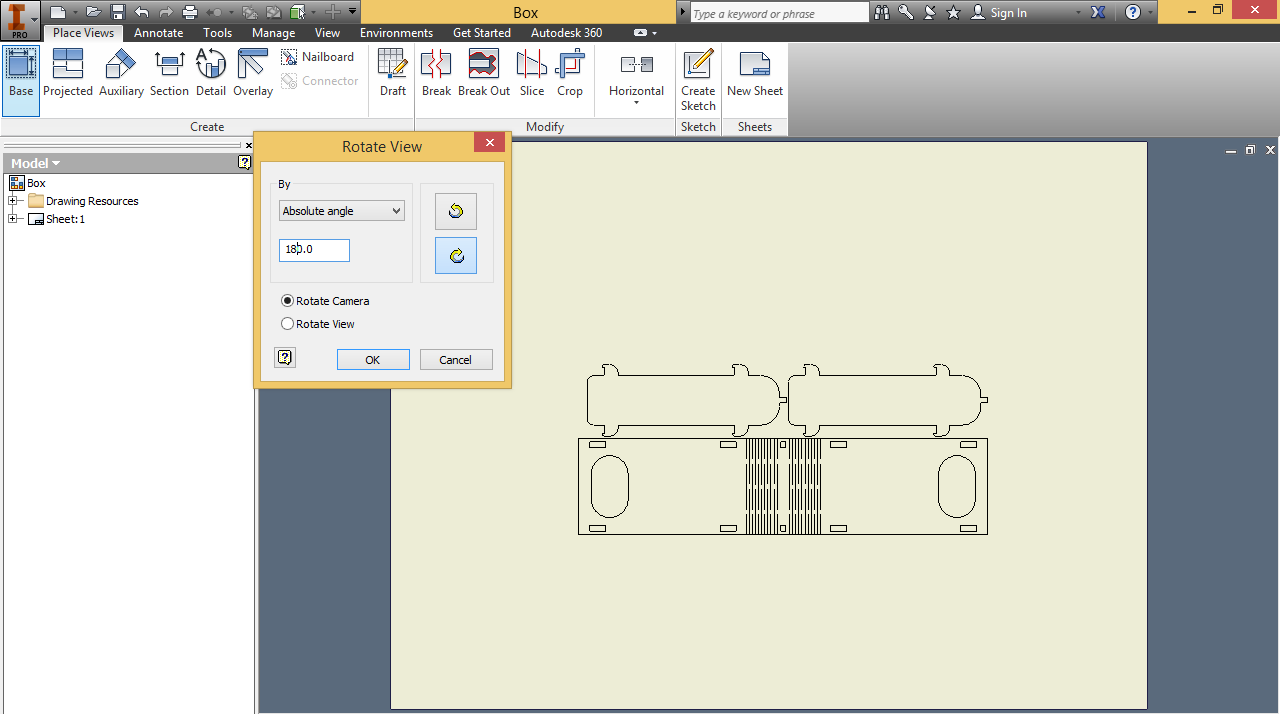The image size is (1280, 714).
Task: Activate the Detail view tool
Action: 210,75
